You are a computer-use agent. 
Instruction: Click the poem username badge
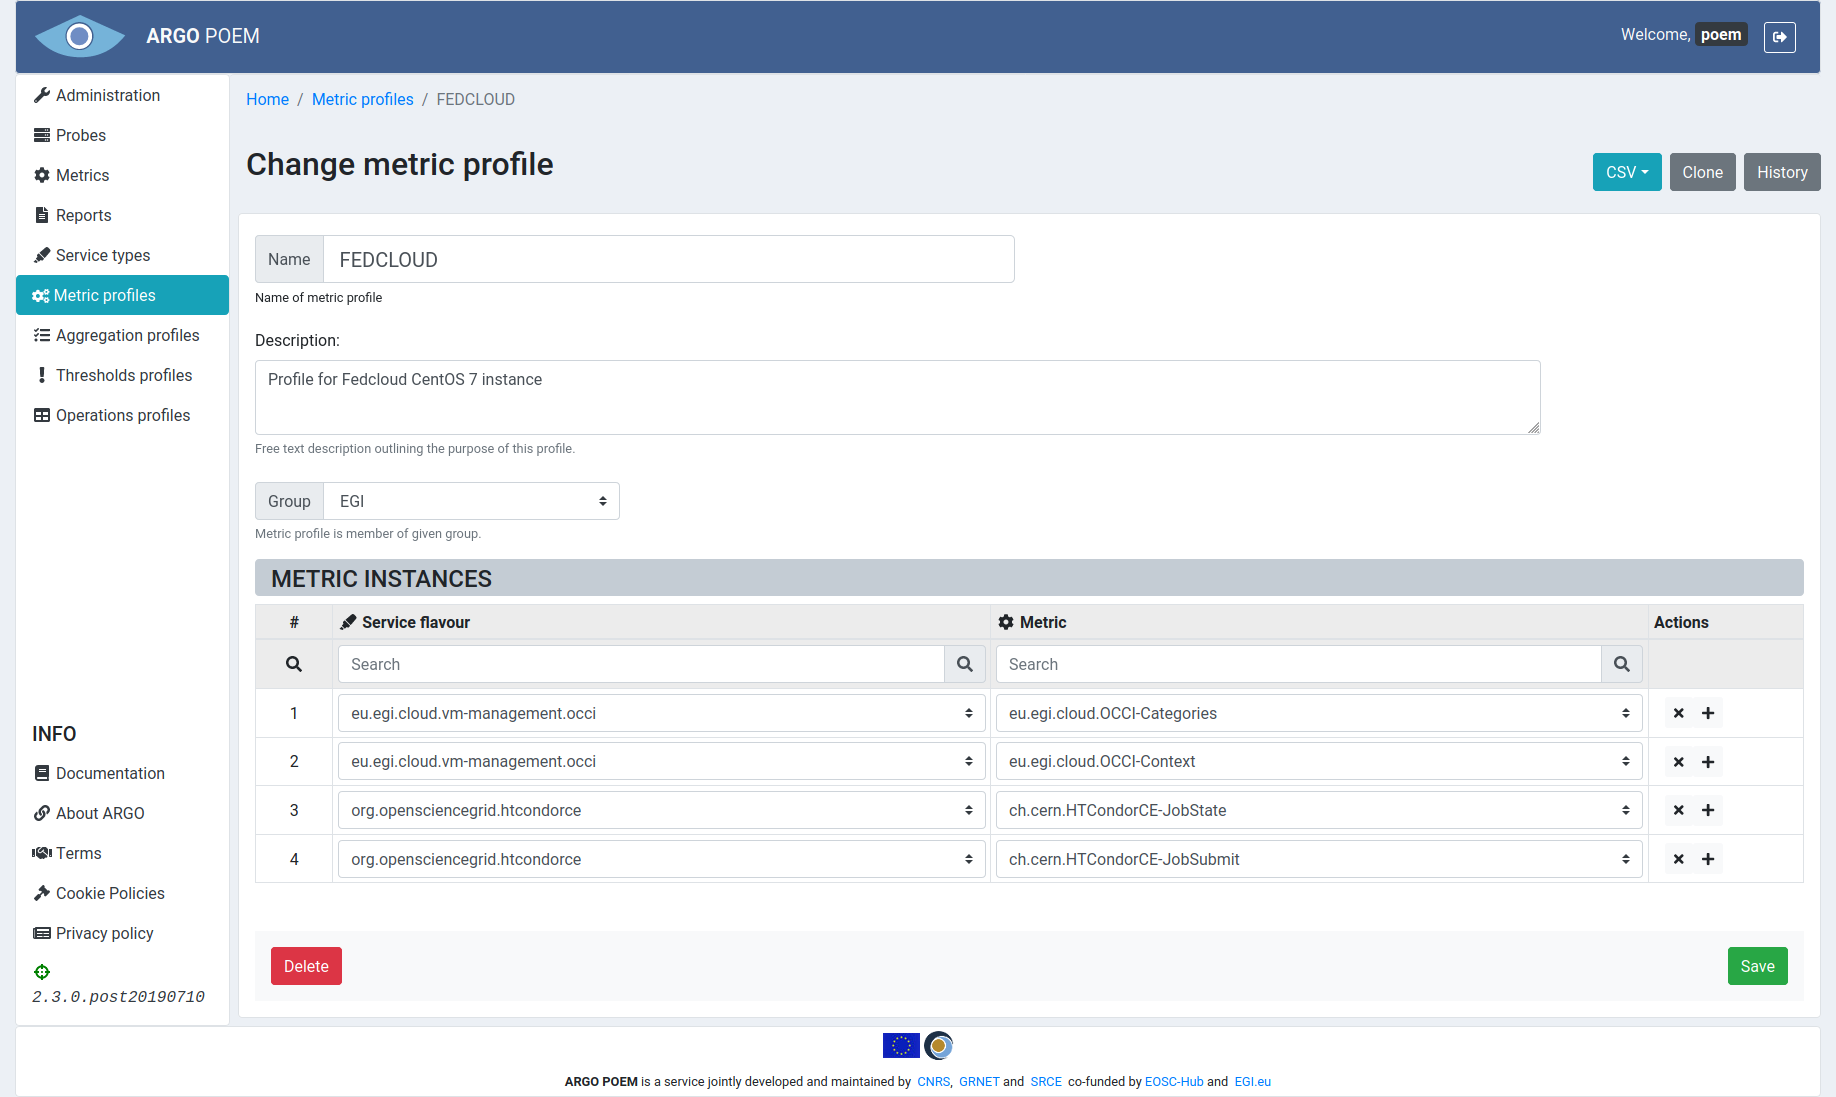1721,35
